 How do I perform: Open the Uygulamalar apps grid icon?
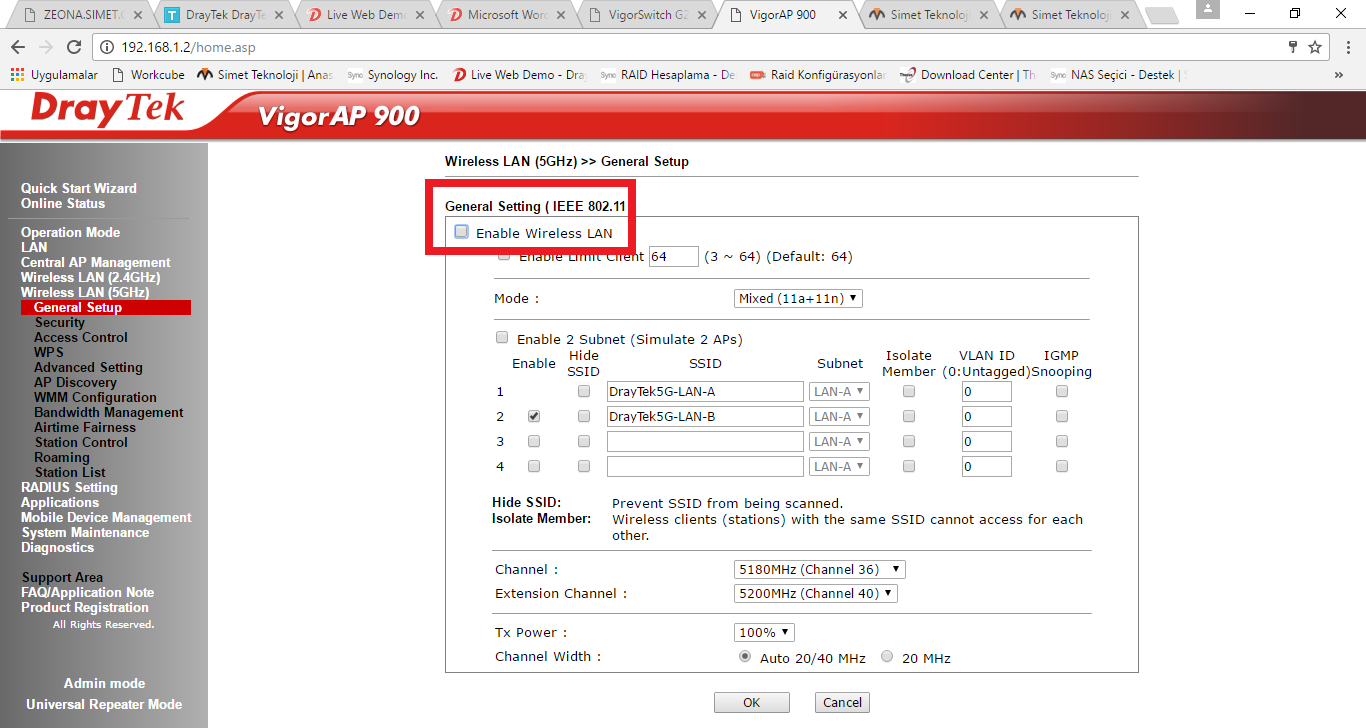(17, 75)
